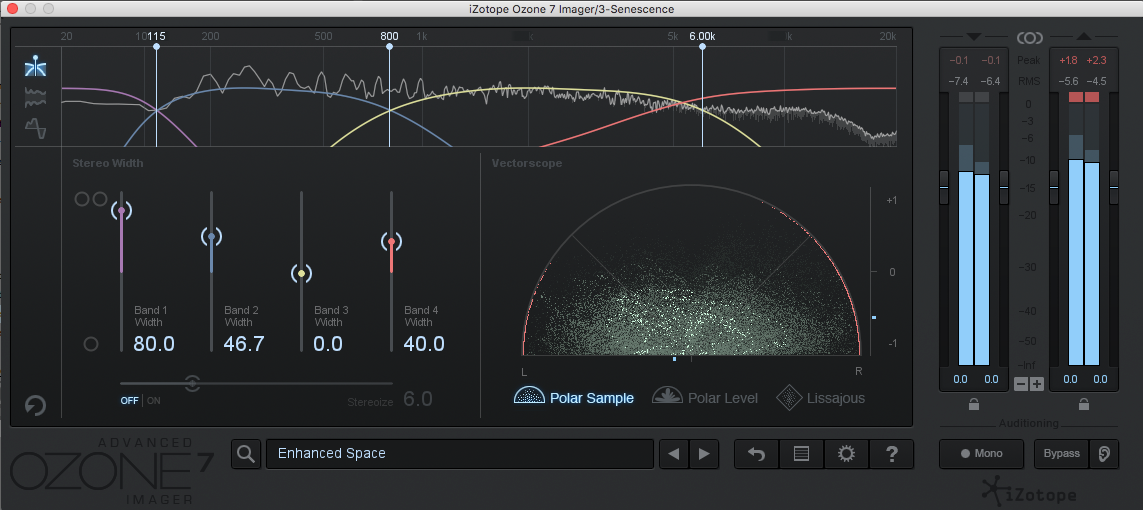Select the spectrum view icon
1143x510 pixels.
click(x=36, y=97)
